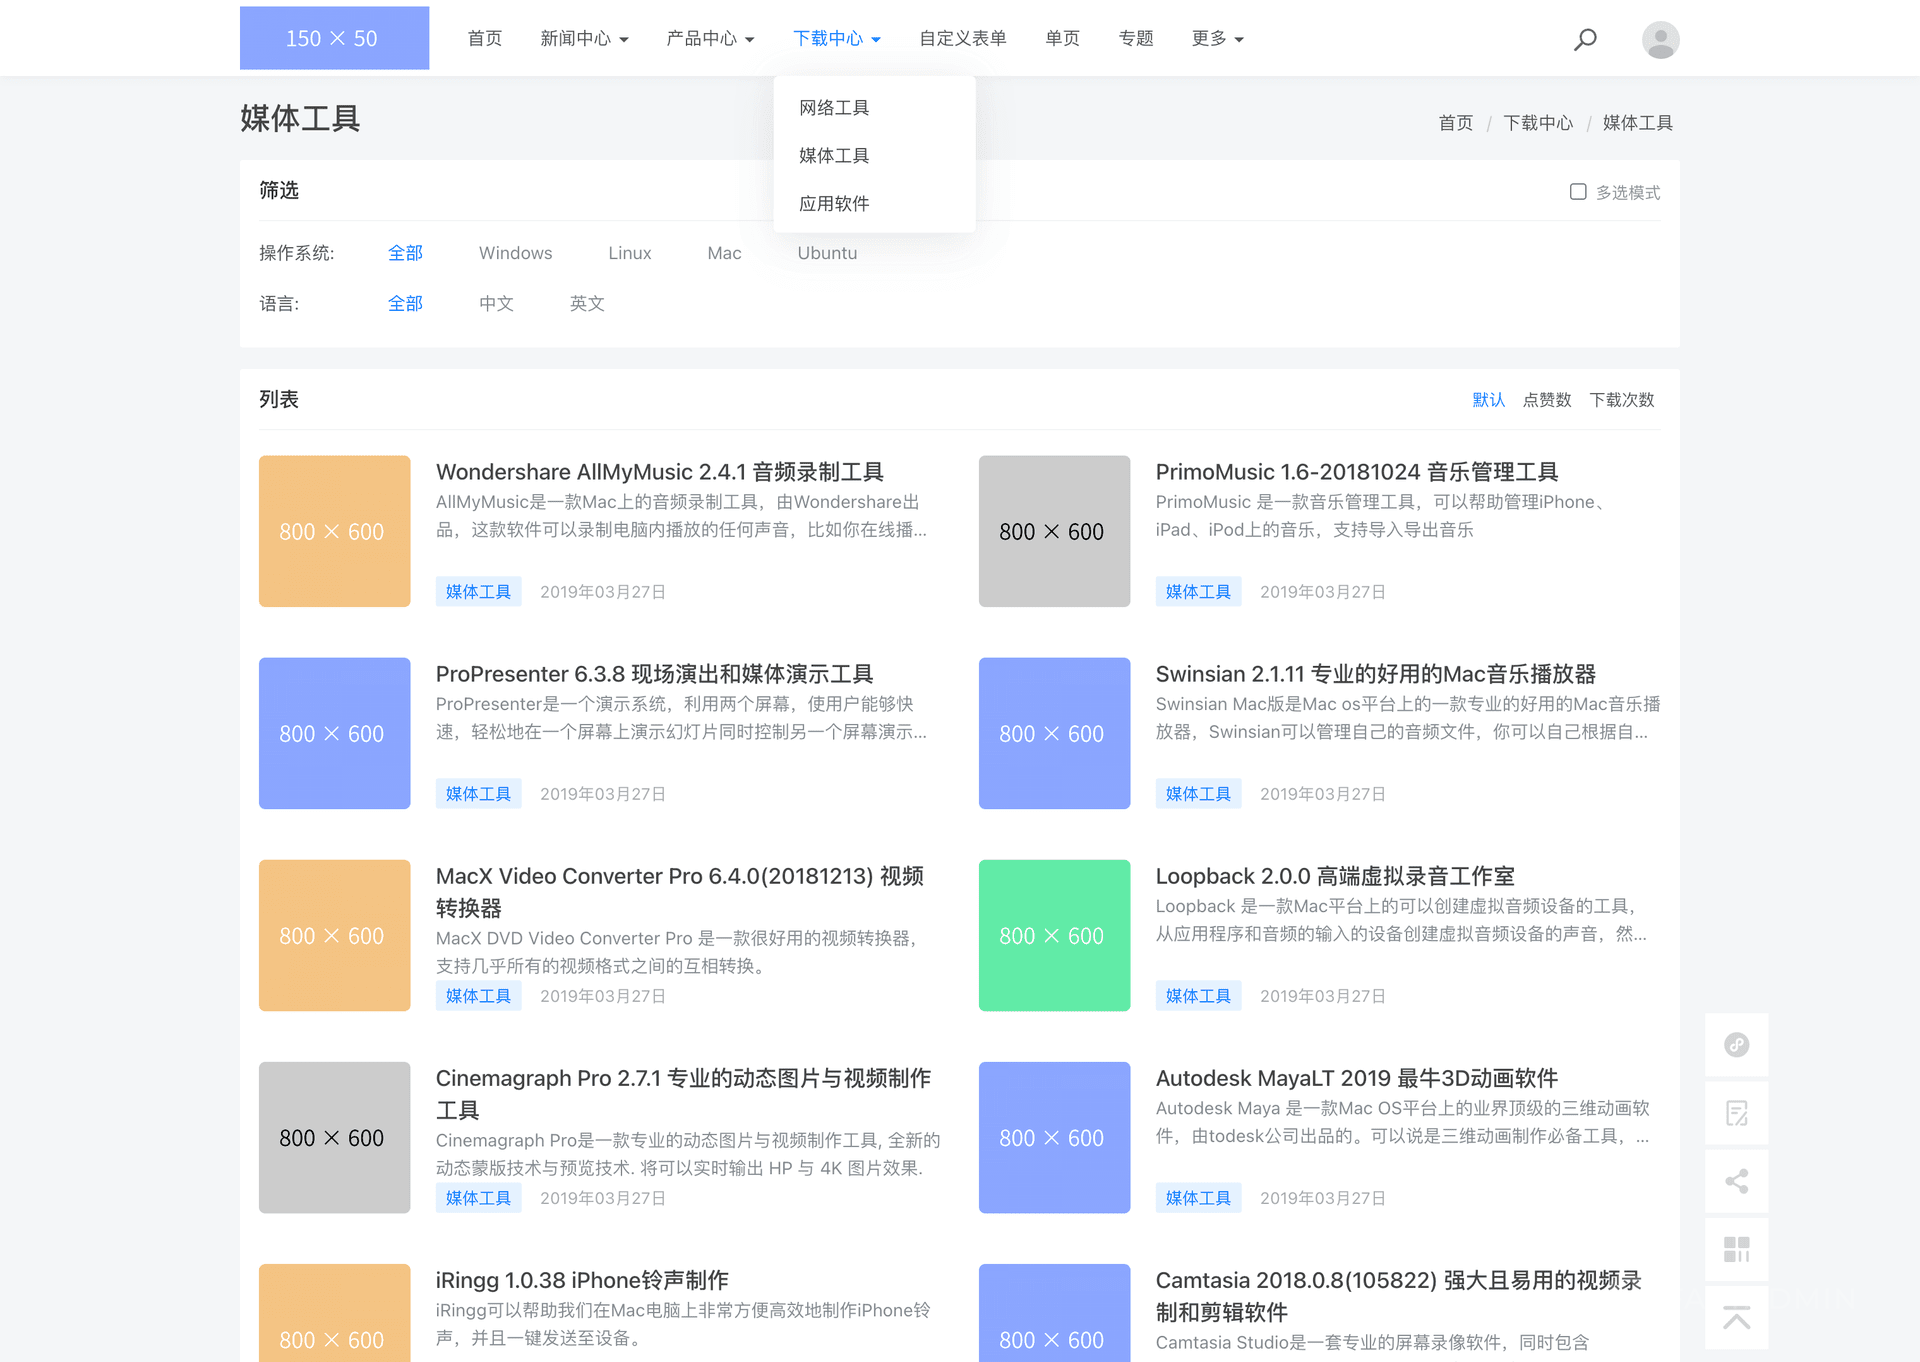Expand the 新闻中心 dropdown

(584, 39)
